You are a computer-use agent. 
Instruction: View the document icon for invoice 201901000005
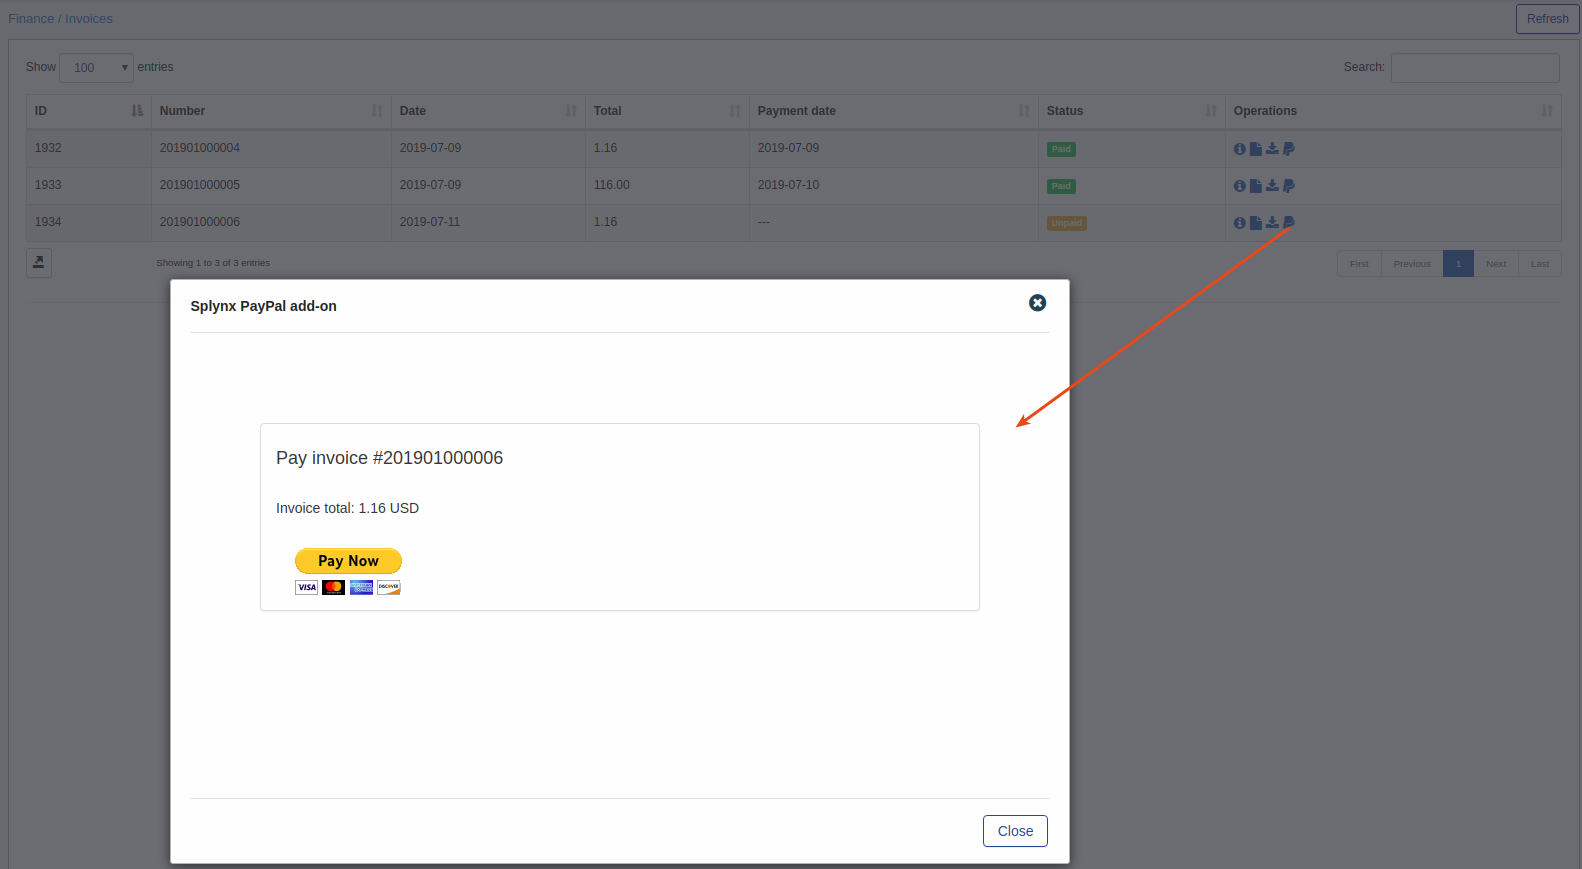(1256, 186)
